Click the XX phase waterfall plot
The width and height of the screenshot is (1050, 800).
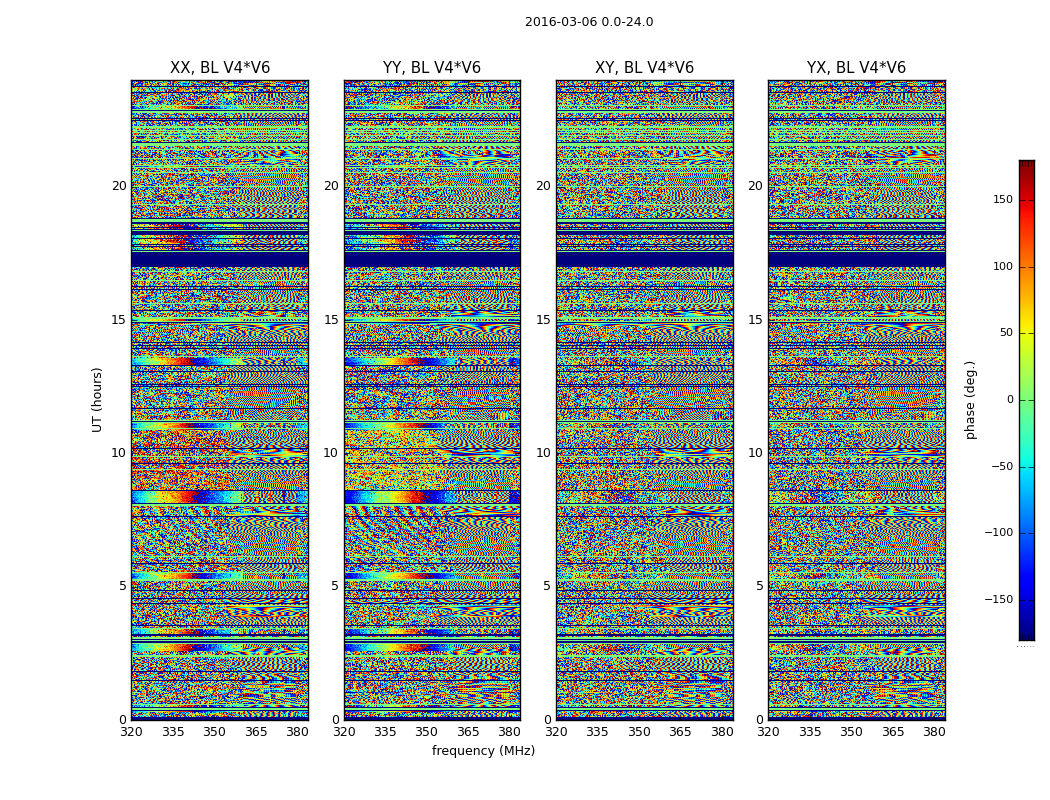tap(220, 400)
